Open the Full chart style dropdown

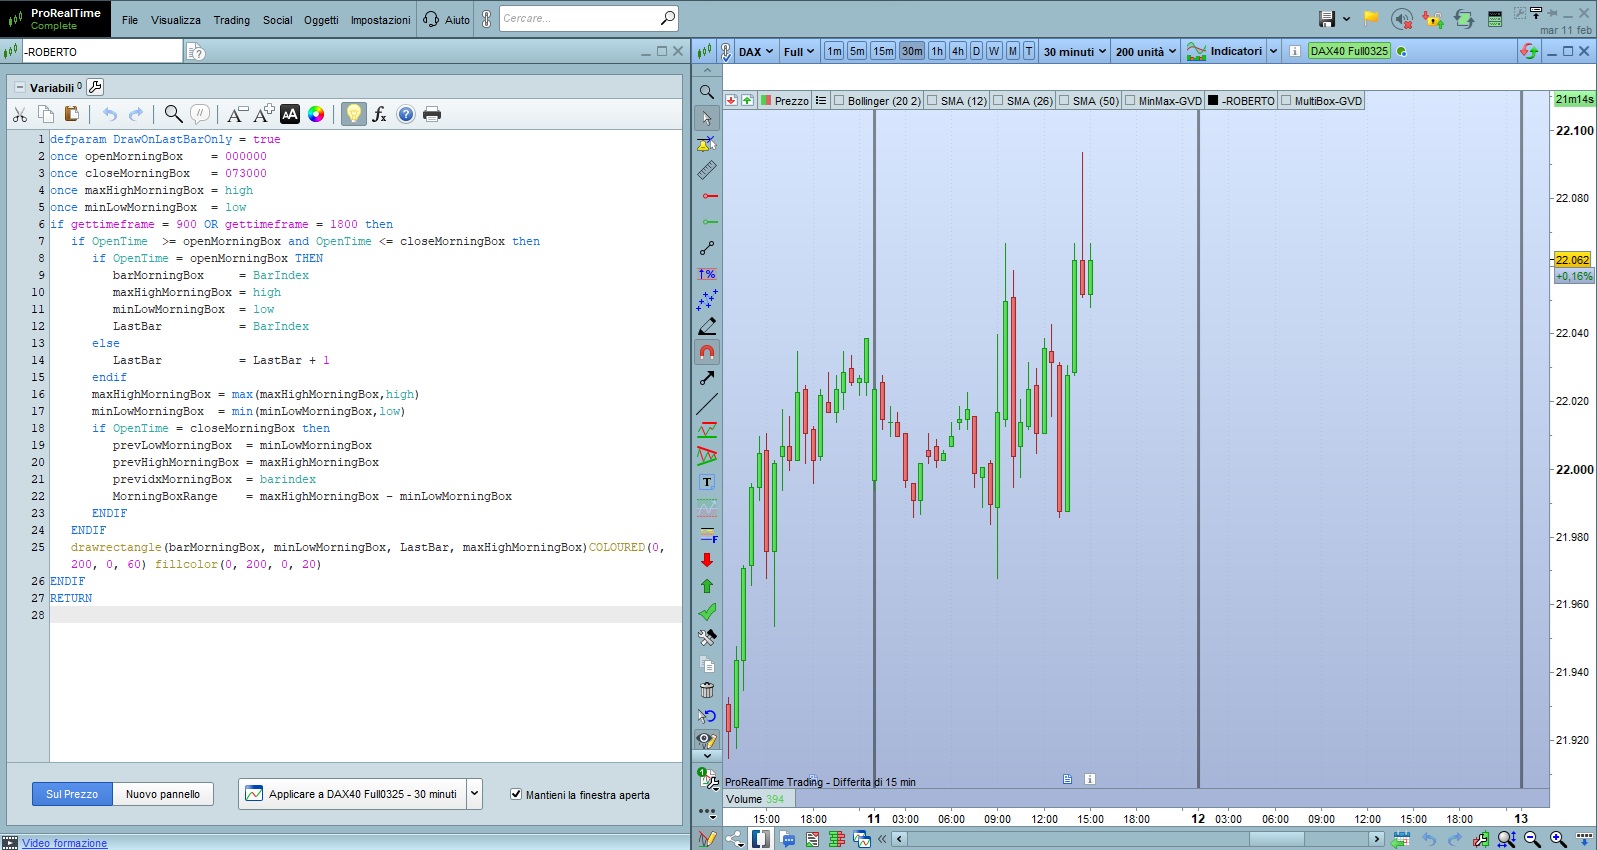(x=799, y=51)
